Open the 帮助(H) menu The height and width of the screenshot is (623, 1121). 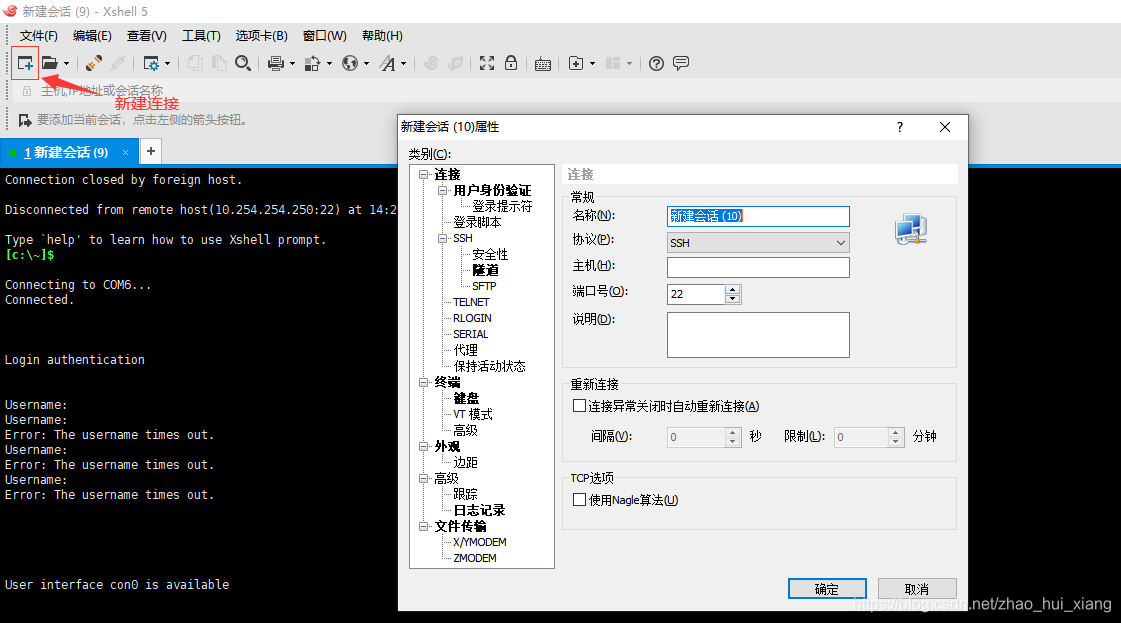coord(382,36)
